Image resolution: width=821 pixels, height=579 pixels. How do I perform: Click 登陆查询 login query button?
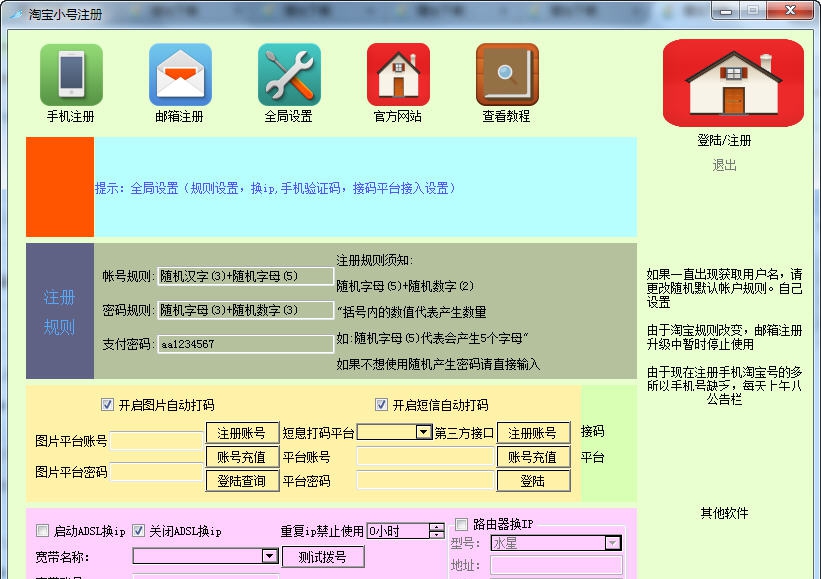click(242, 480)
